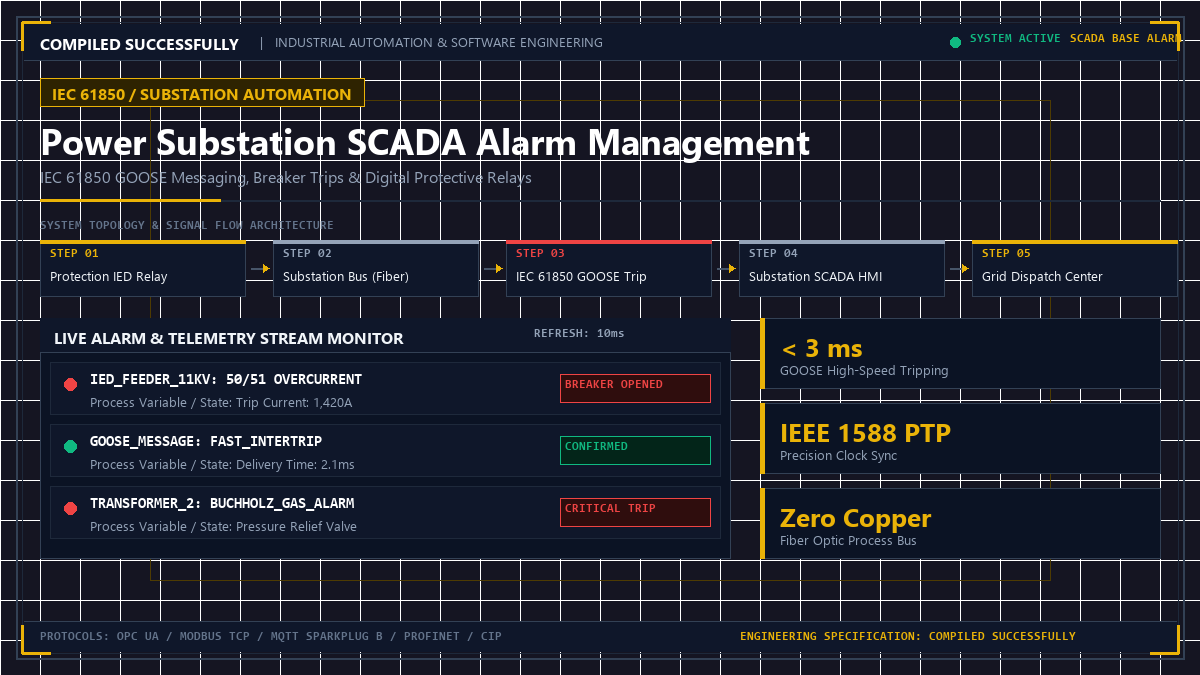Click the red alarm dot for IED_FEEDER_11KV
1200x675 pixels.
coord(70,385)
